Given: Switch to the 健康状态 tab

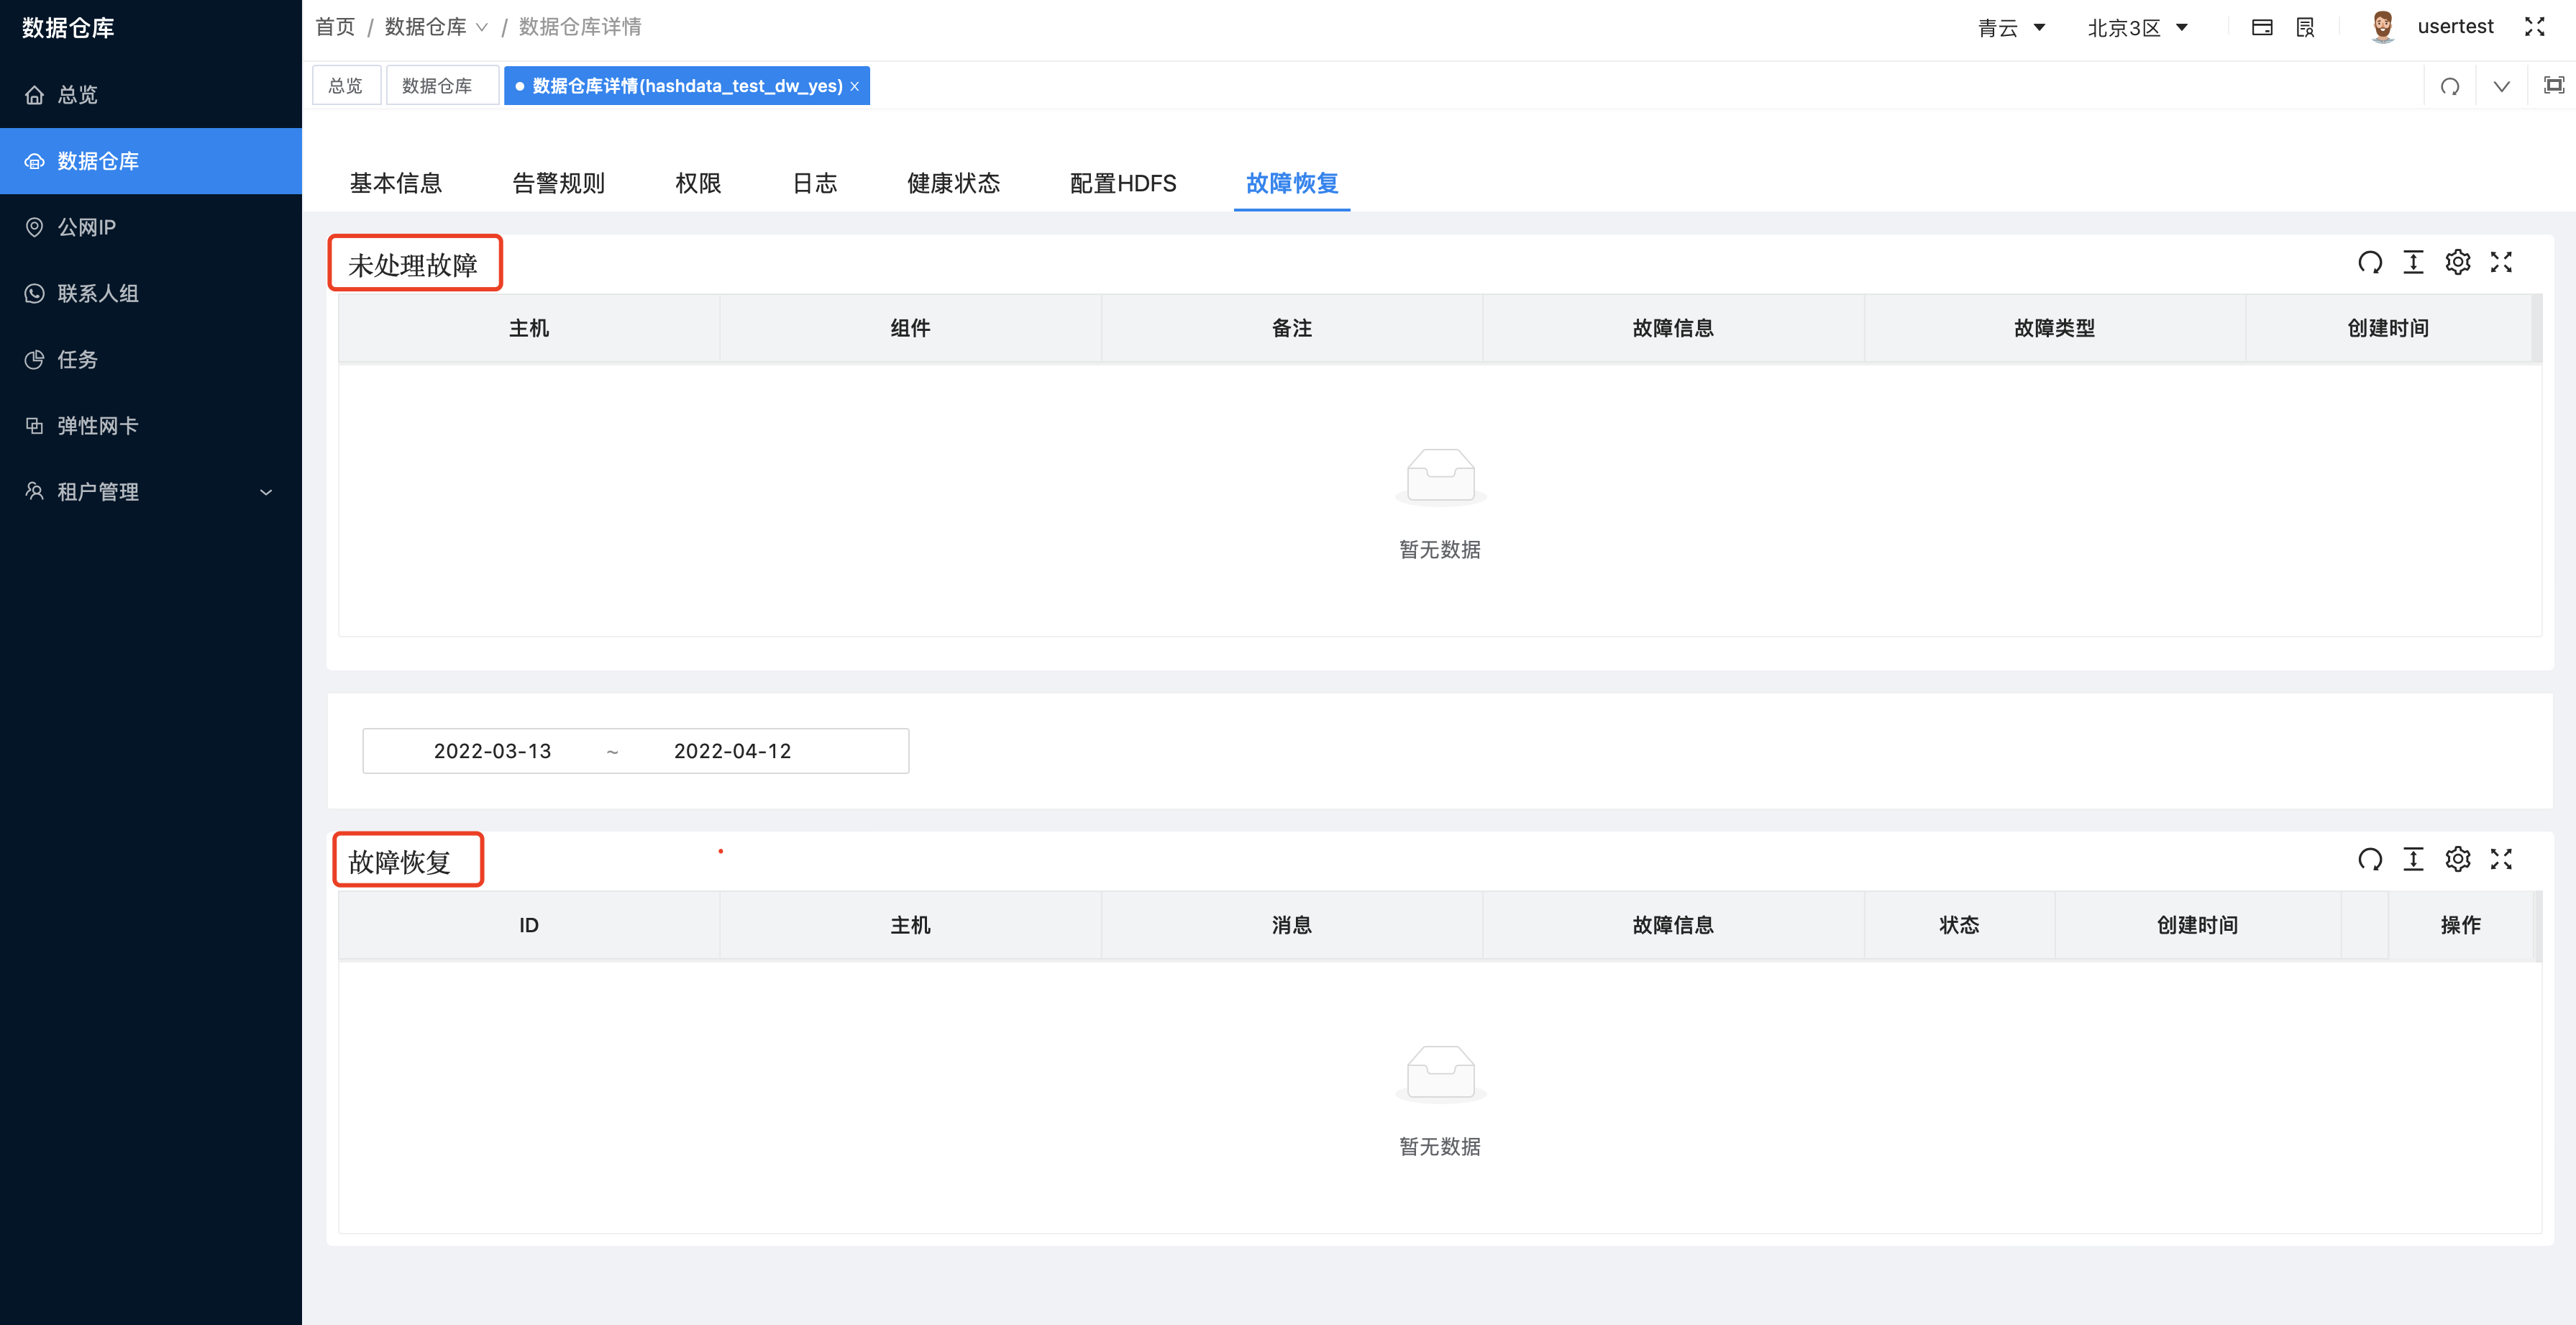Looking at the screenshot, I should [953, 183].
